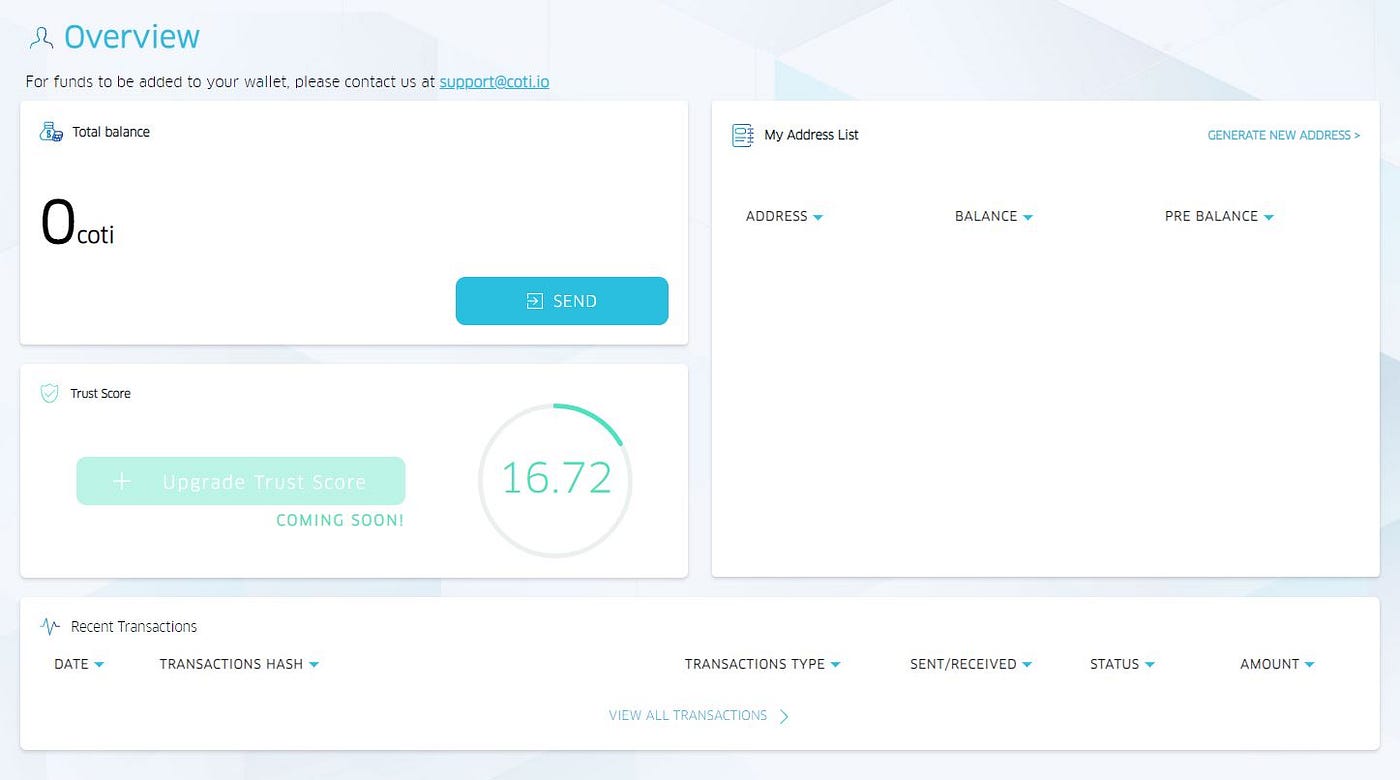
Task: Click the My Address List icon
Action: tap(743, 135)
